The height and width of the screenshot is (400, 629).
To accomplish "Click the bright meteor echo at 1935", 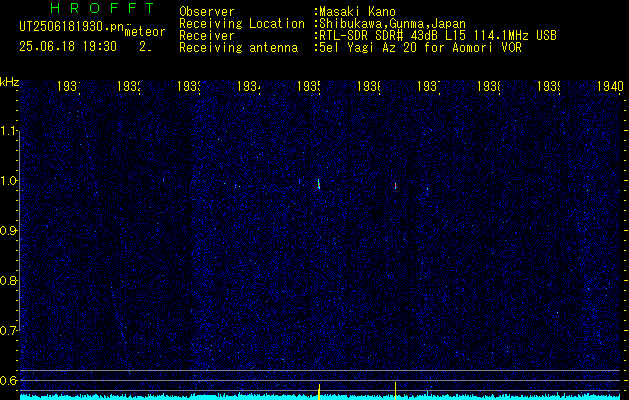I will click(x=319, y=184).
